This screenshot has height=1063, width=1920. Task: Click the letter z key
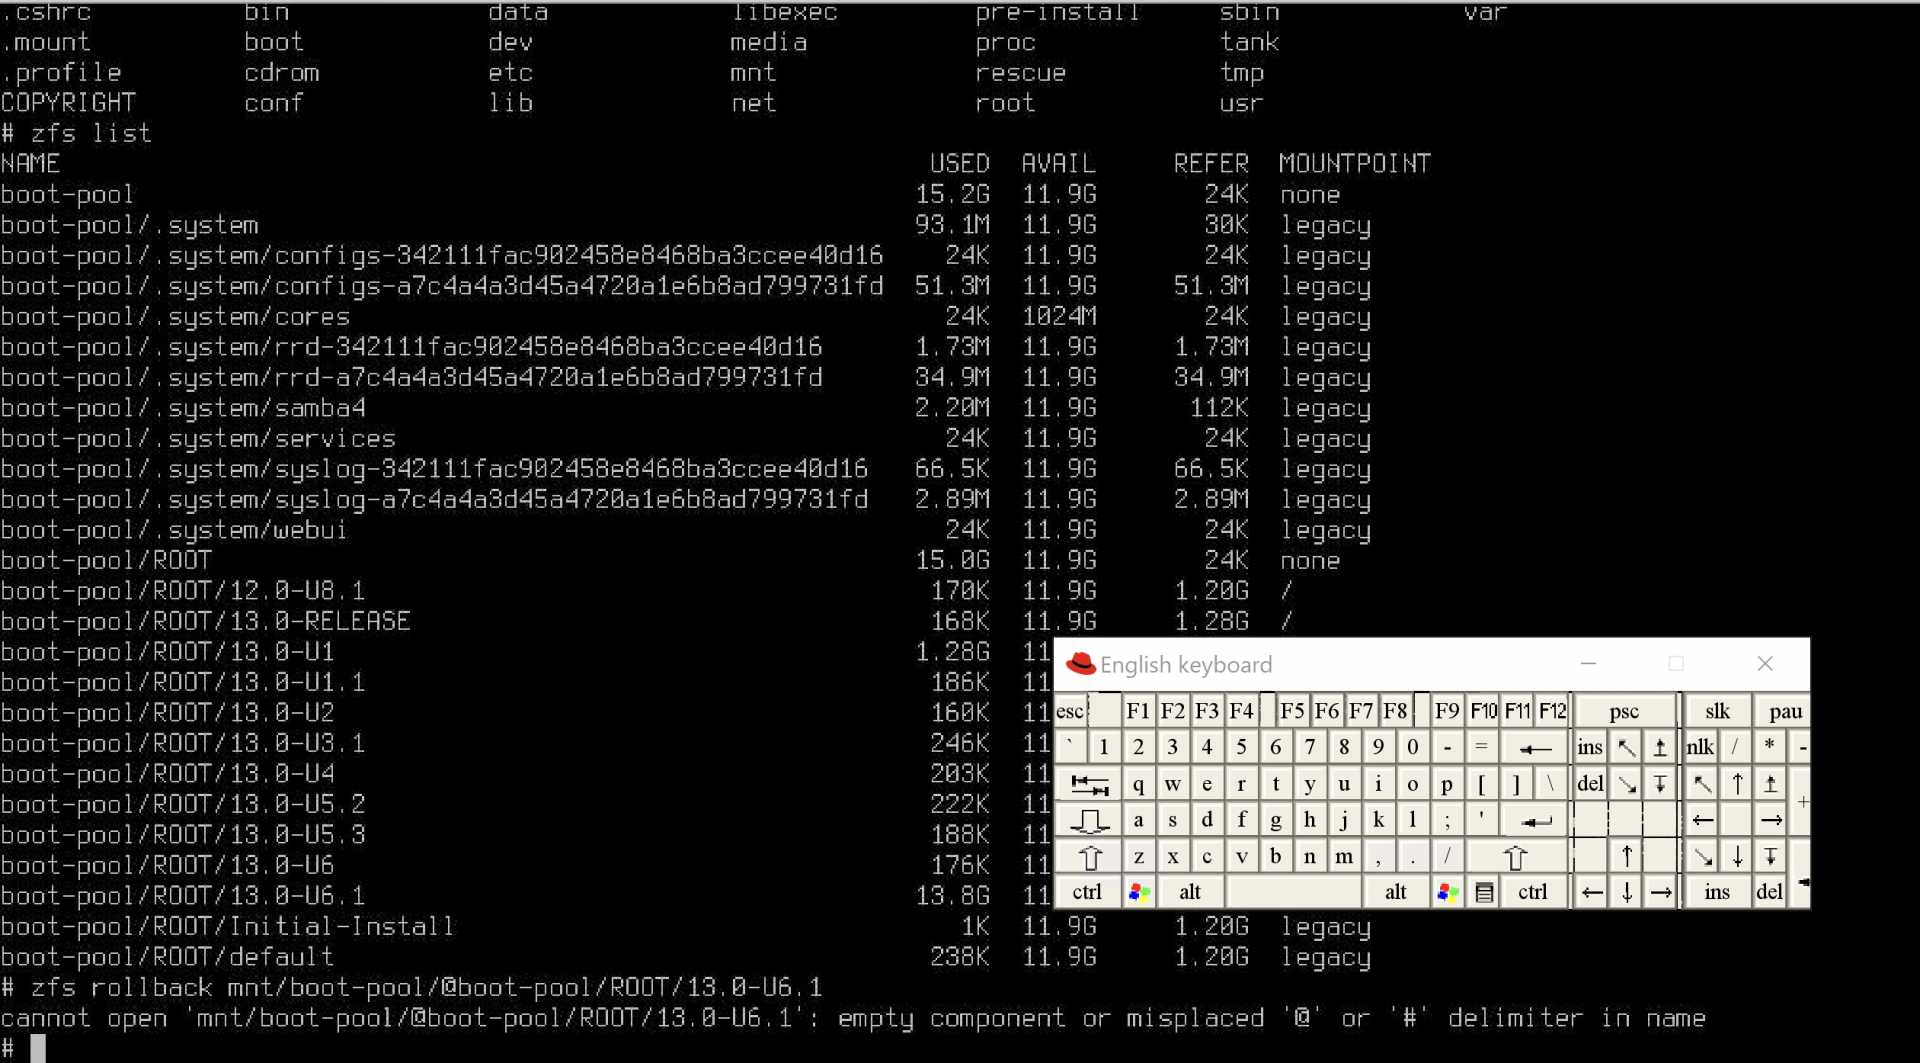[x=1138, y=857]
